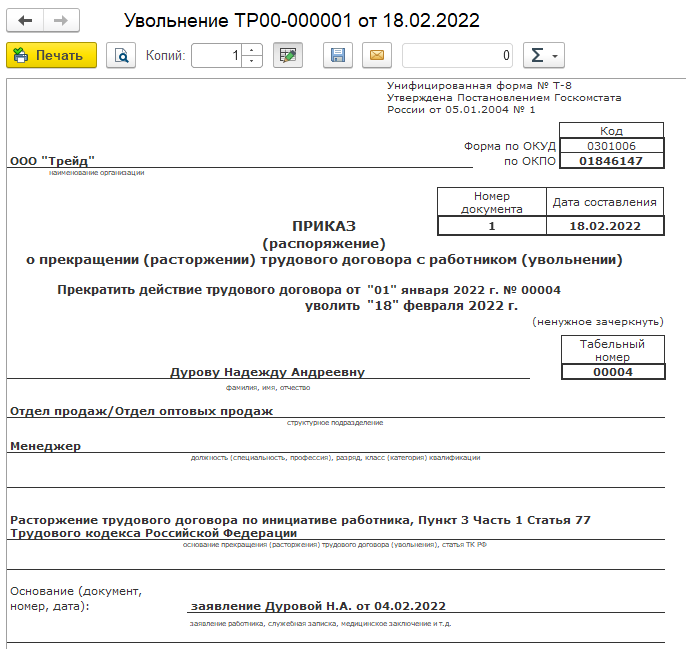Select the basis заявление Дуровой Н.А. от 04.02.2022
This screenshot has width=686, height=649.
318,606
